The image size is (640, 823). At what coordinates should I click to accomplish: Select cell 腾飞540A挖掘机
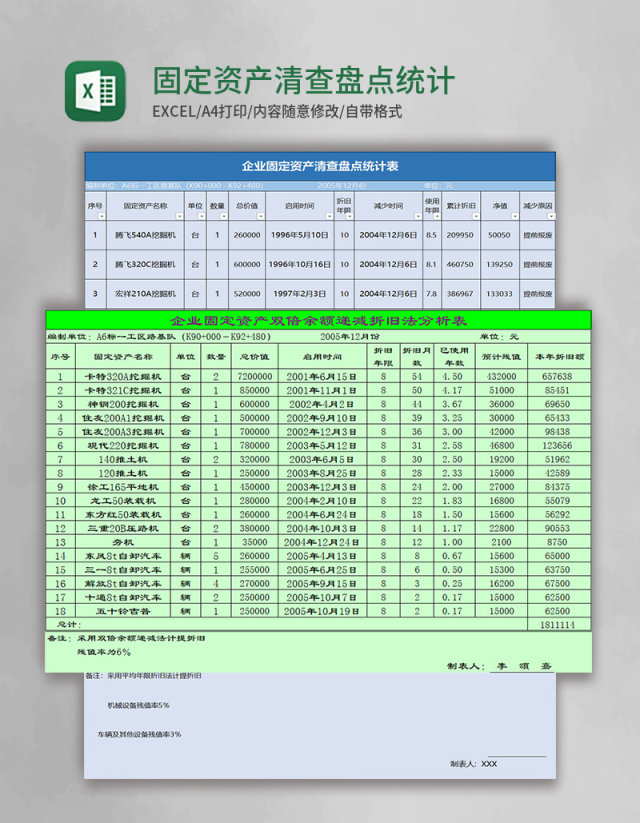click(145, 235)
